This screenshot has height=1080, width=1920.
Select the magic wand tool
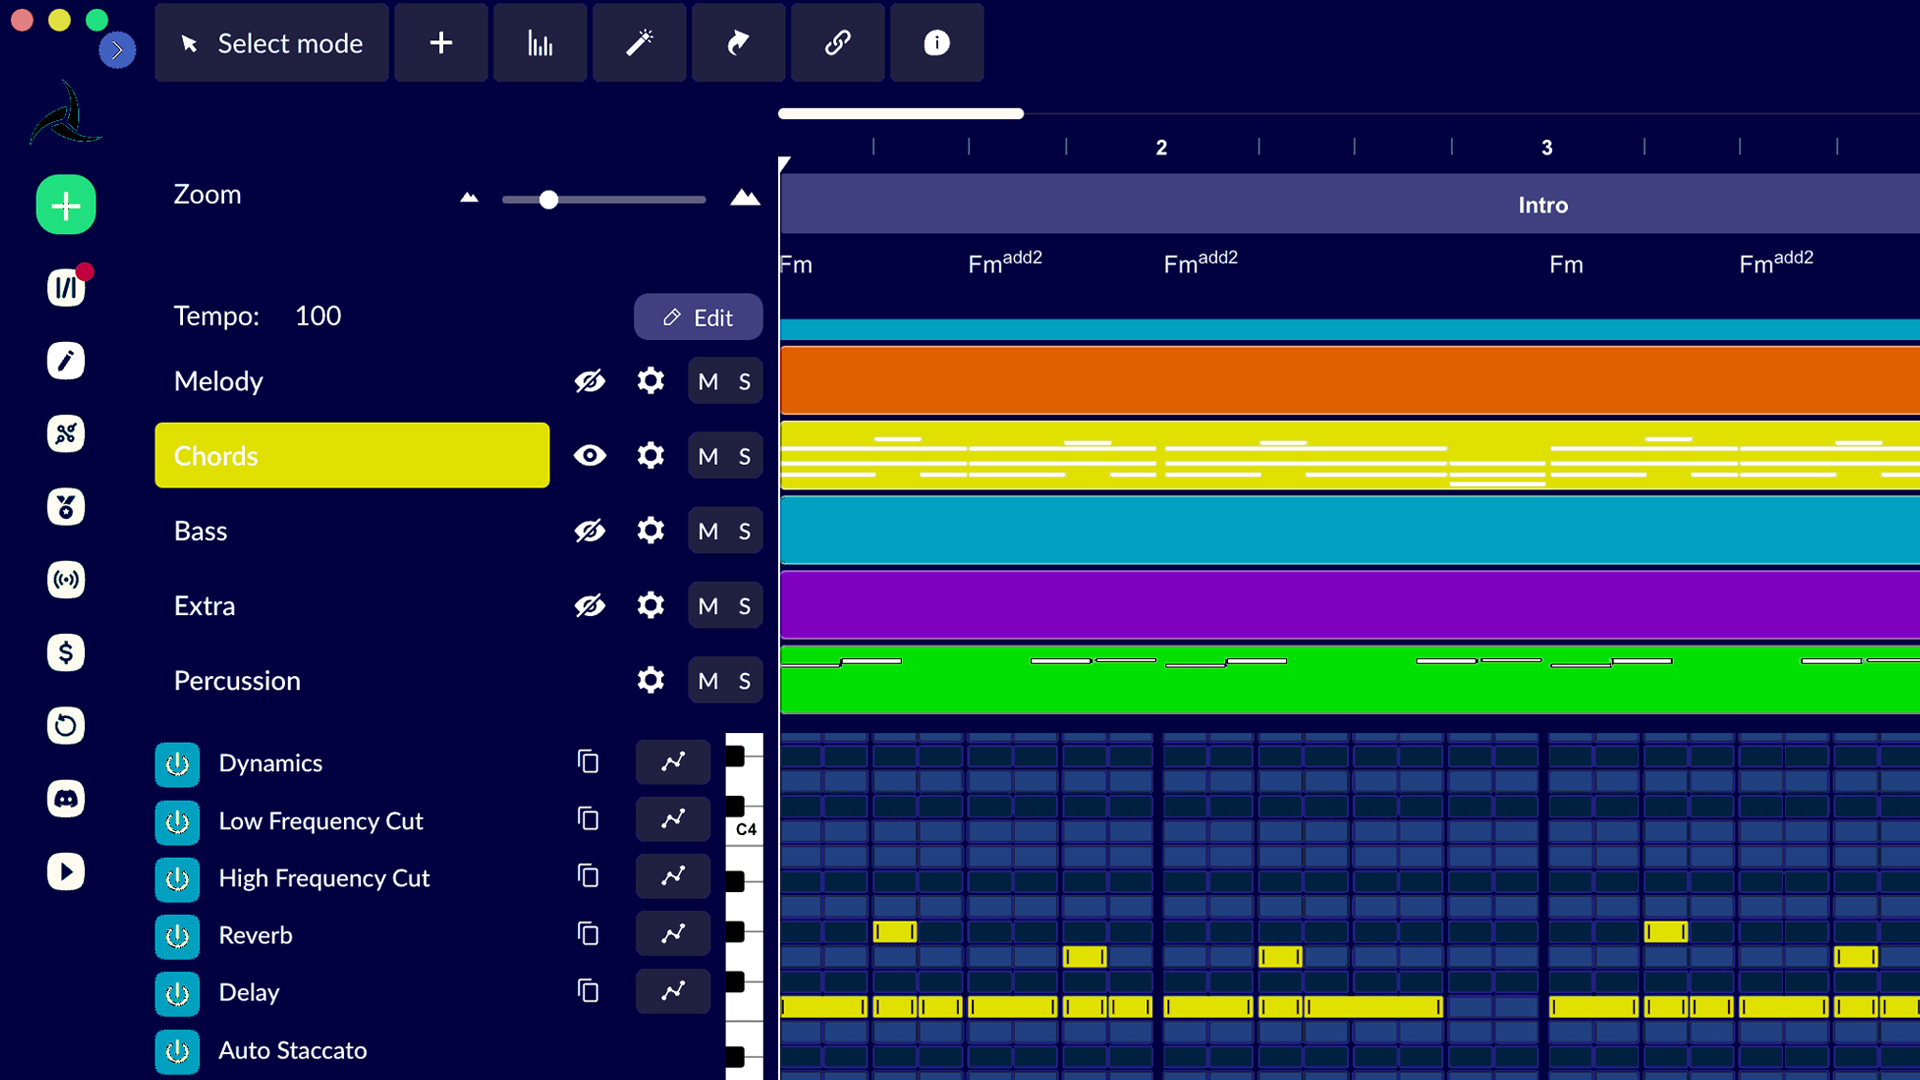click(639, 43)
